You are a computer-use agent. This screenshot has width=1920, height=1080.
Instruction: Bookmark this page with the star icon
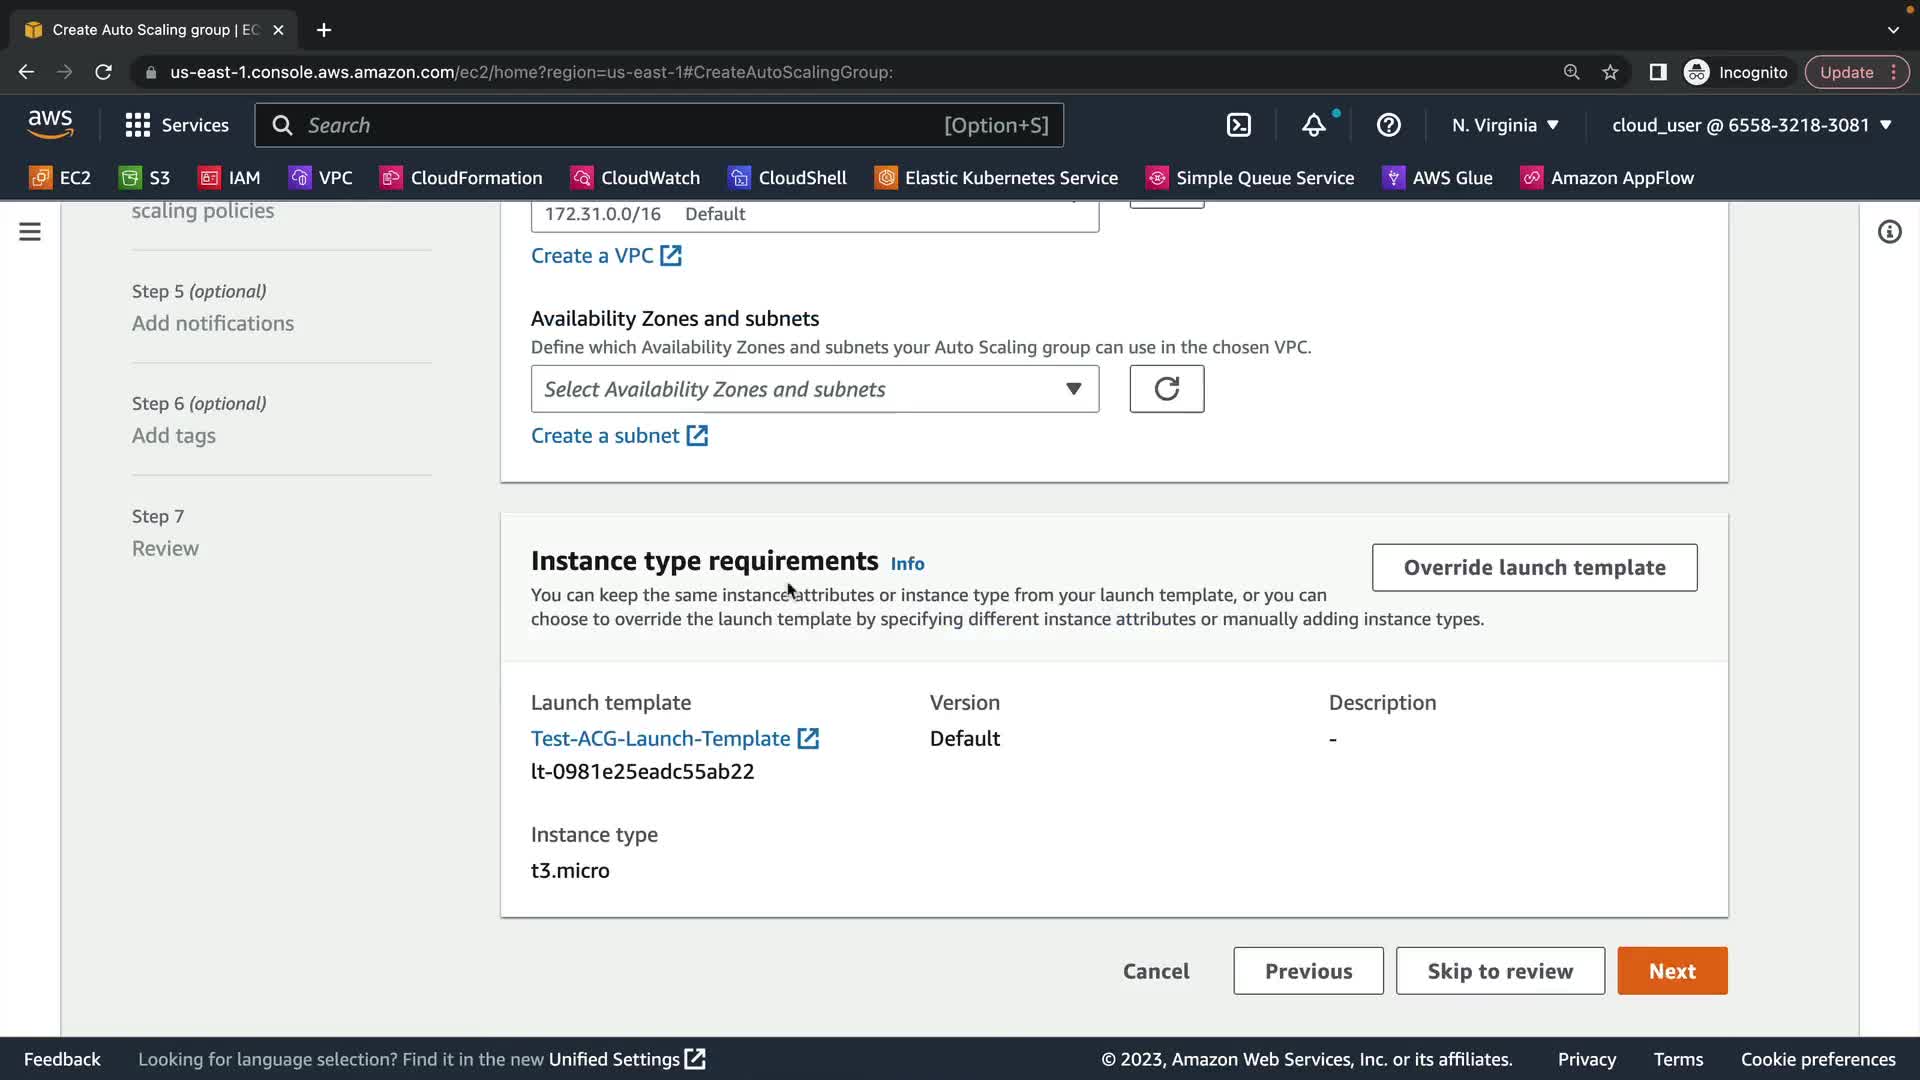click(x=1610, y=72)
